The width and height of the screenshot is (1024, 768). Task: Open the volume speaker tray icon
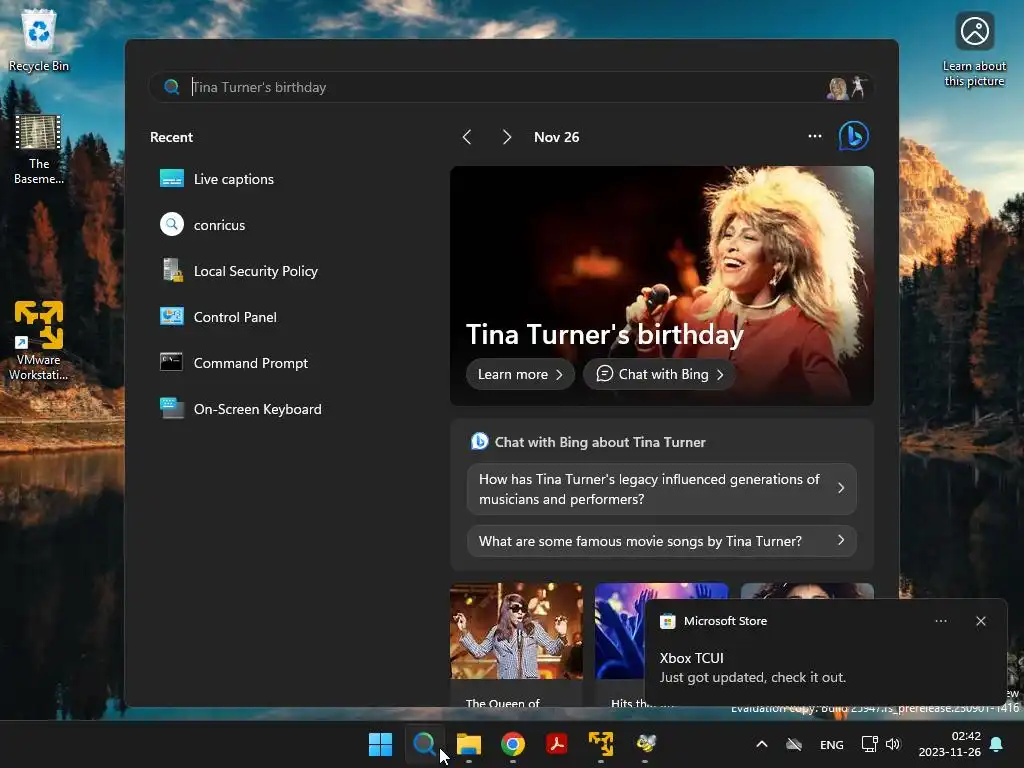coord(893,744)
